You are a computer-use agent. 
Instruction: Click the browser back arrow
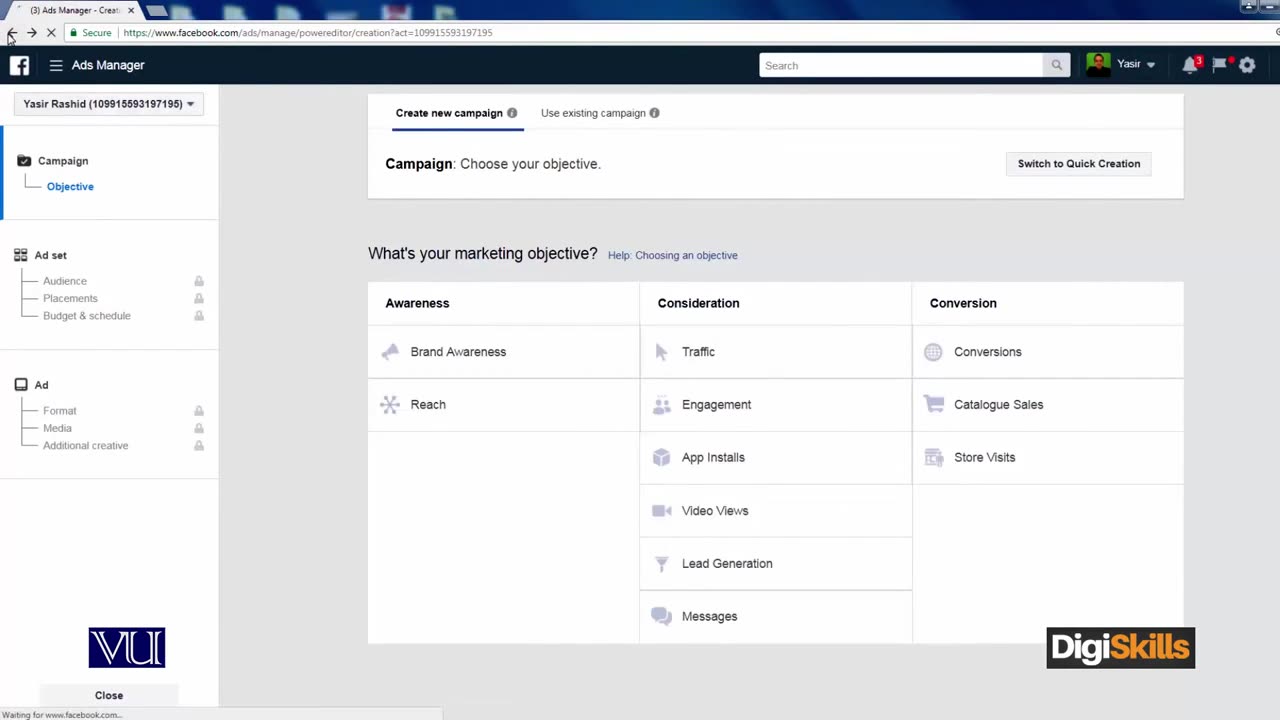(x=12, y=33)
